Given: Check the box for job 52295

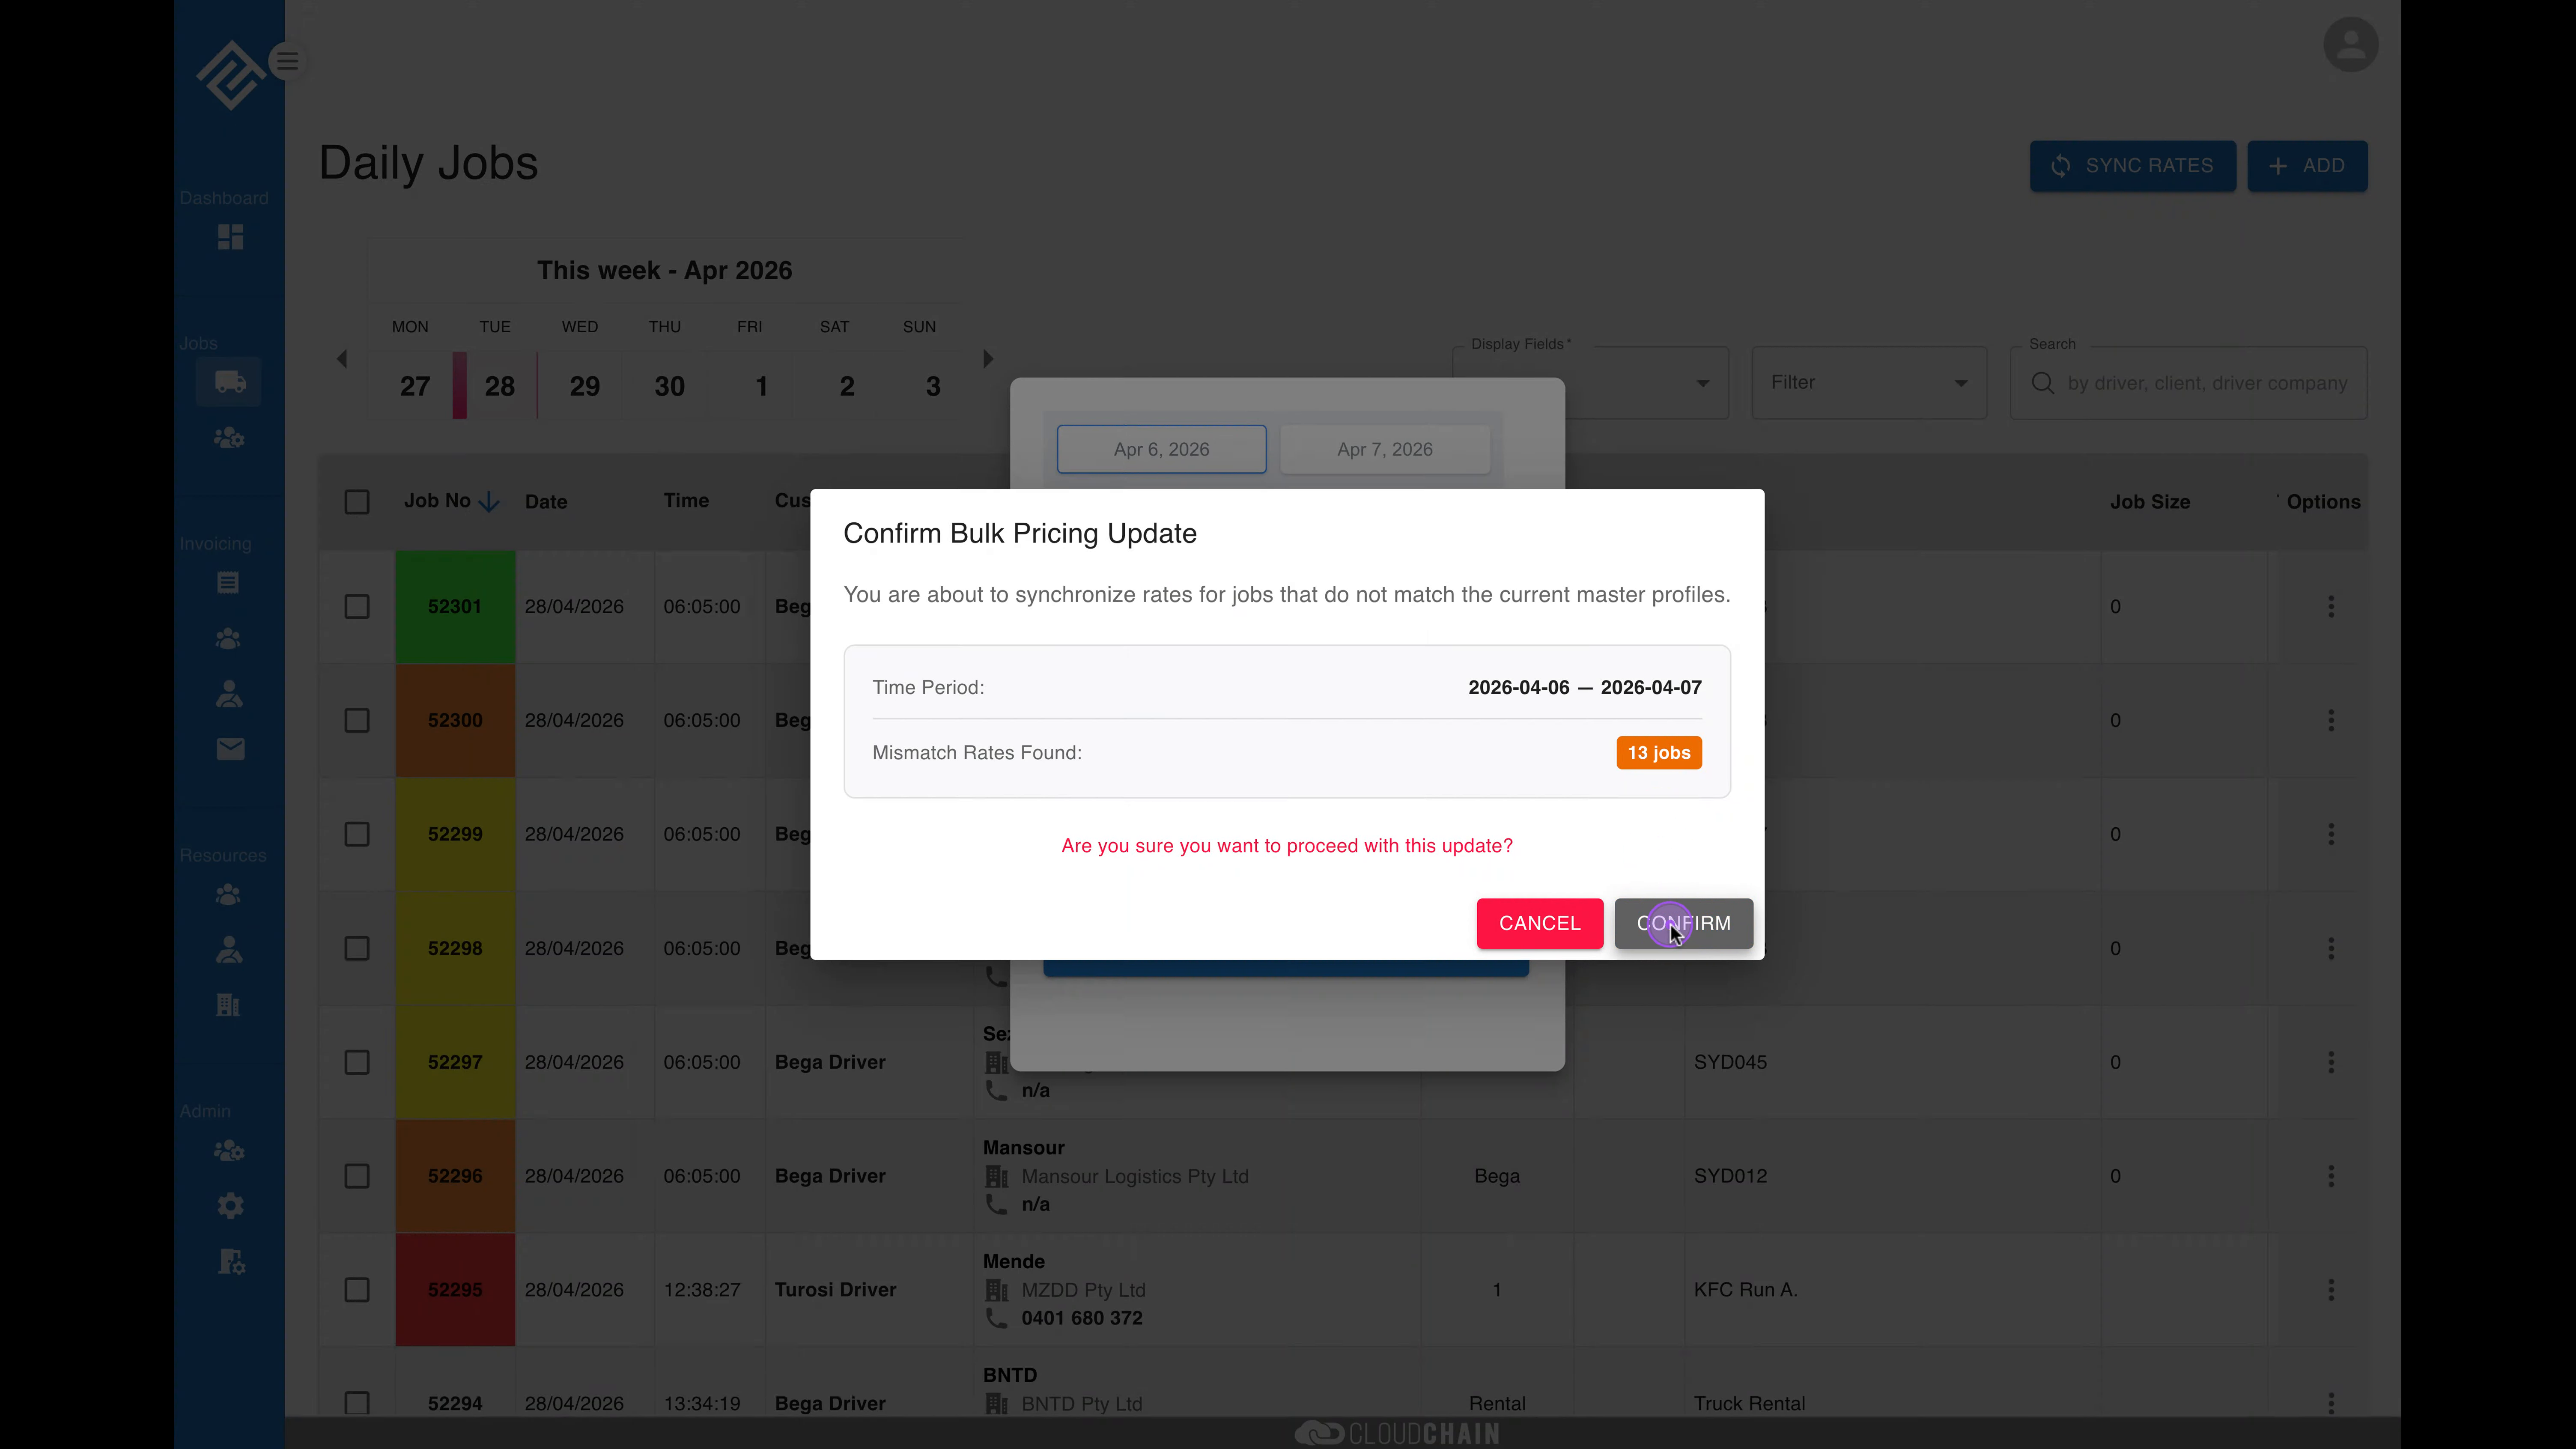Looking at the screenshot, I should pyautogui.click(x=357, y=1290).
